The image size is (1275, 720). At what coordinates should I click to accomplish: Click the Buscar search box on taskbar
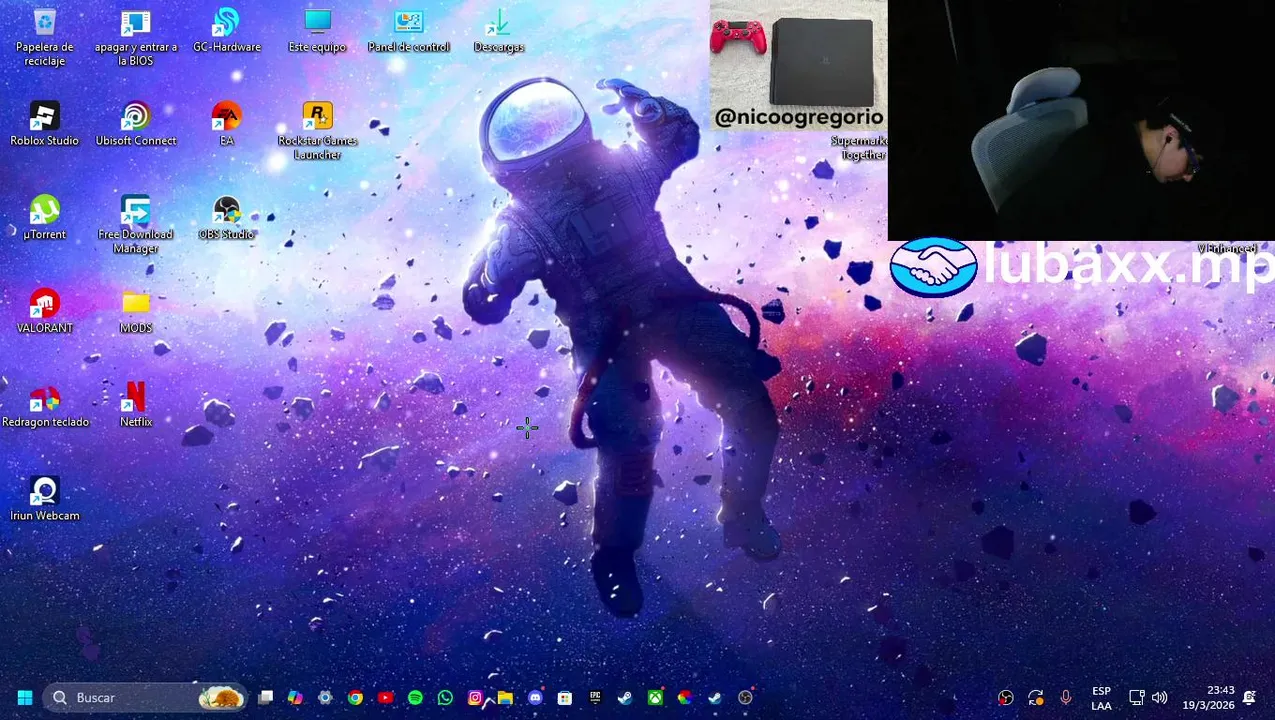click(x=145, y=698)
